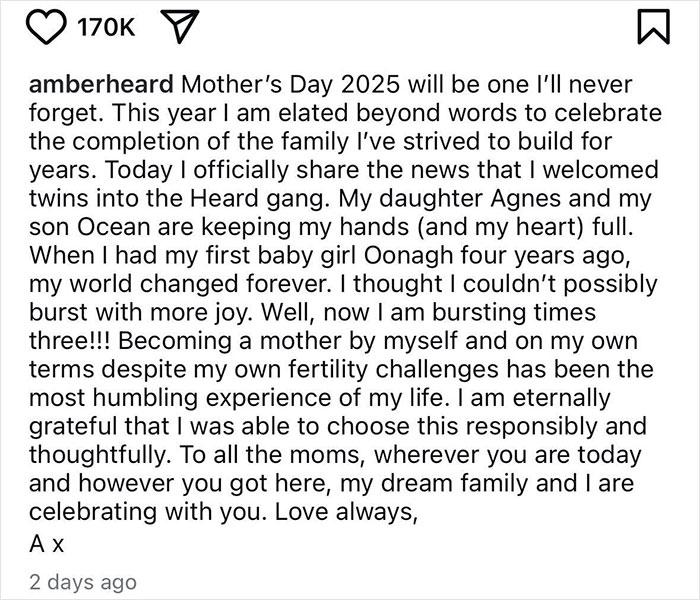The height and width of the screenshot is (600, 700).
Task: Click the 'A x' signature line
Action: [47, 543]
